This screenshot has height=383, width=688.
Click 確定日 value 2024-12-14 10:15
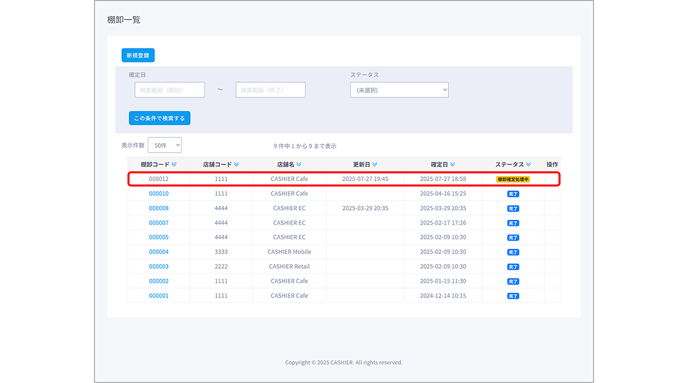[443, 296]
